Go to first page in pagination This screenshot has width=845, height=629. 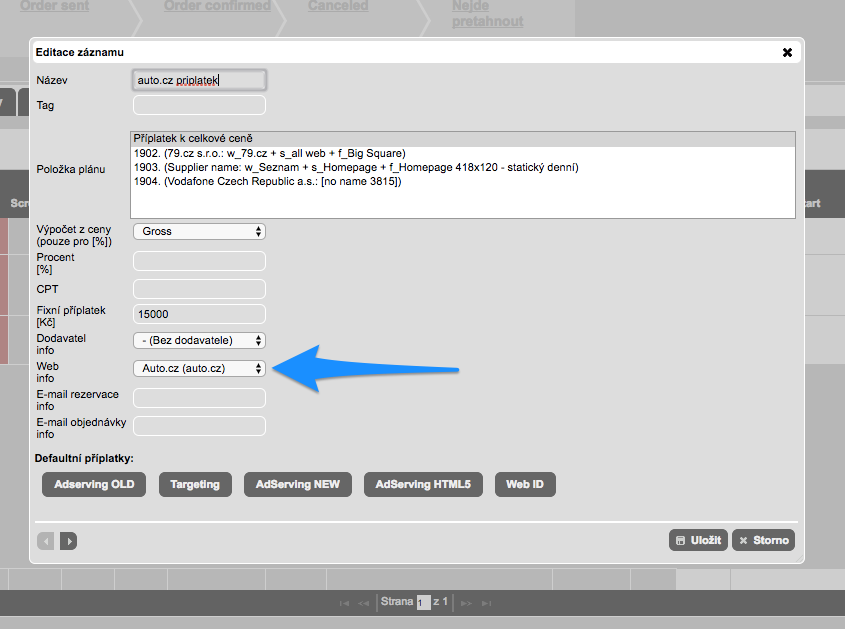[x=344, y=603]
